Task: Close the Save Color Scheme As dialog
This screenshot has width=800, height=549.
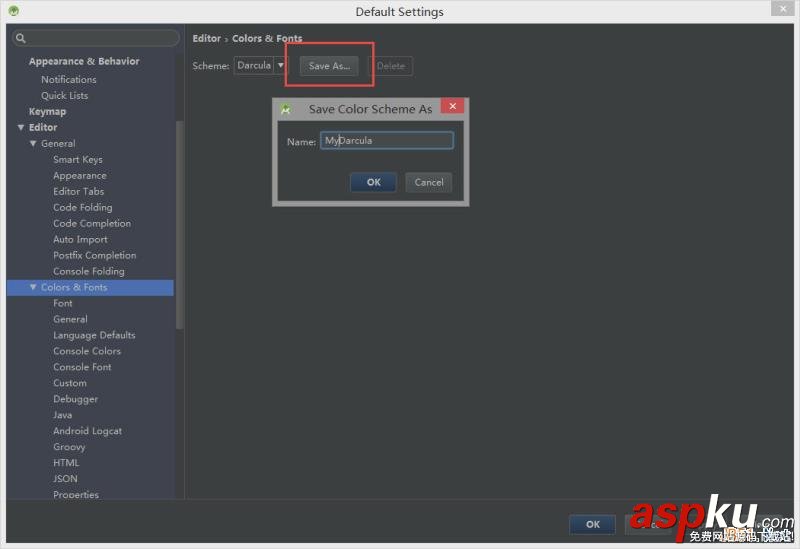Action: (x=452, y=106)
